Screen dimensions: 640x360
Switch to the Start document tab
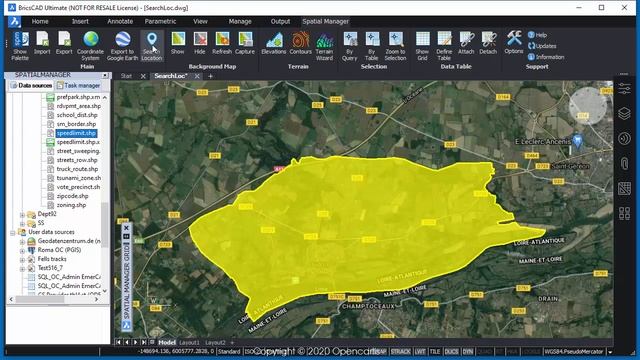coord(126,76)
